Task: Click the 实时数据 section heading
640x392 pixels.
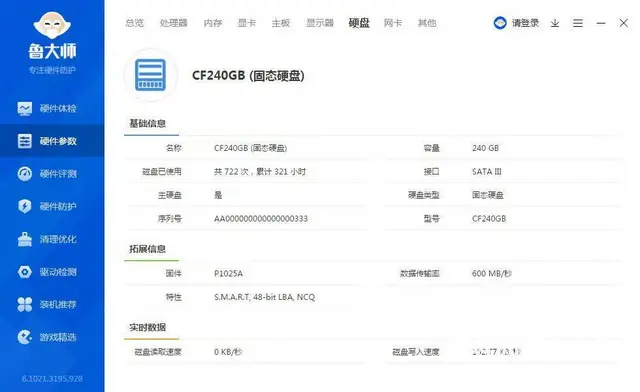Action: (x=147, y=327)
